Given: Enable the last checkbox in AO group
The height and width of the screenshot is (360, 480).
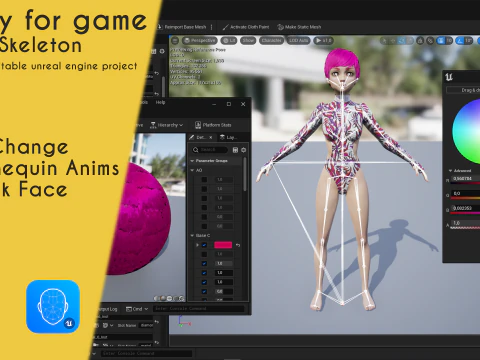Looking at the screenshot, I should (204, 226).
